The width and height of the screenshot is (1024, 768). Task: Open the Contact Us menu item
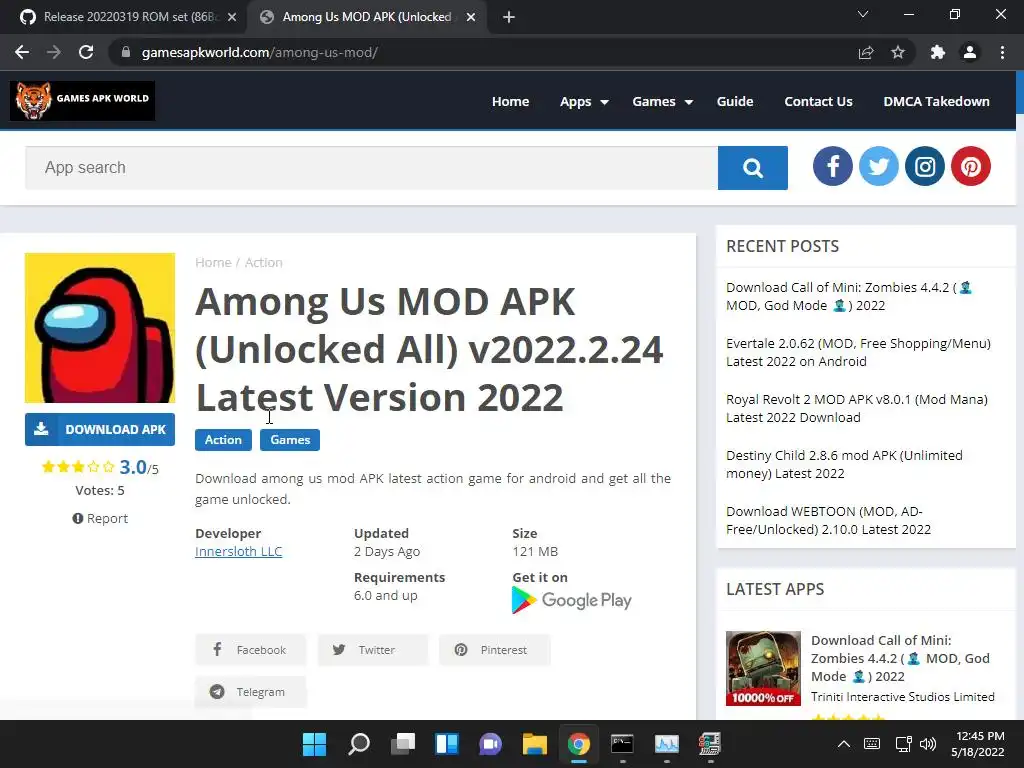[x=818, y=101]
